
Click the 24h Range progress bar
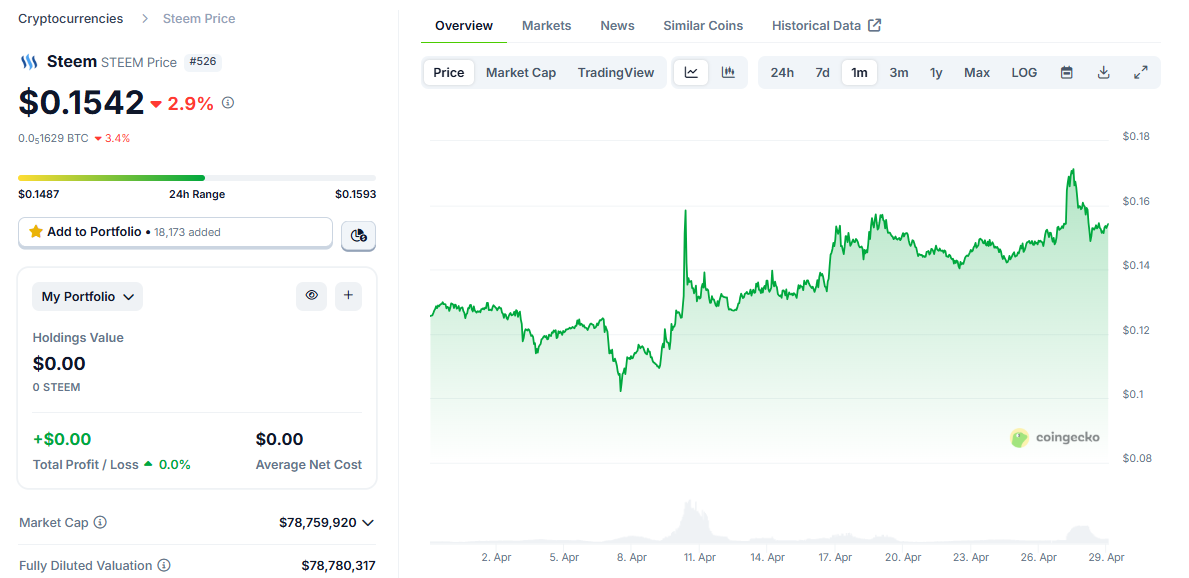click(197, 178)
